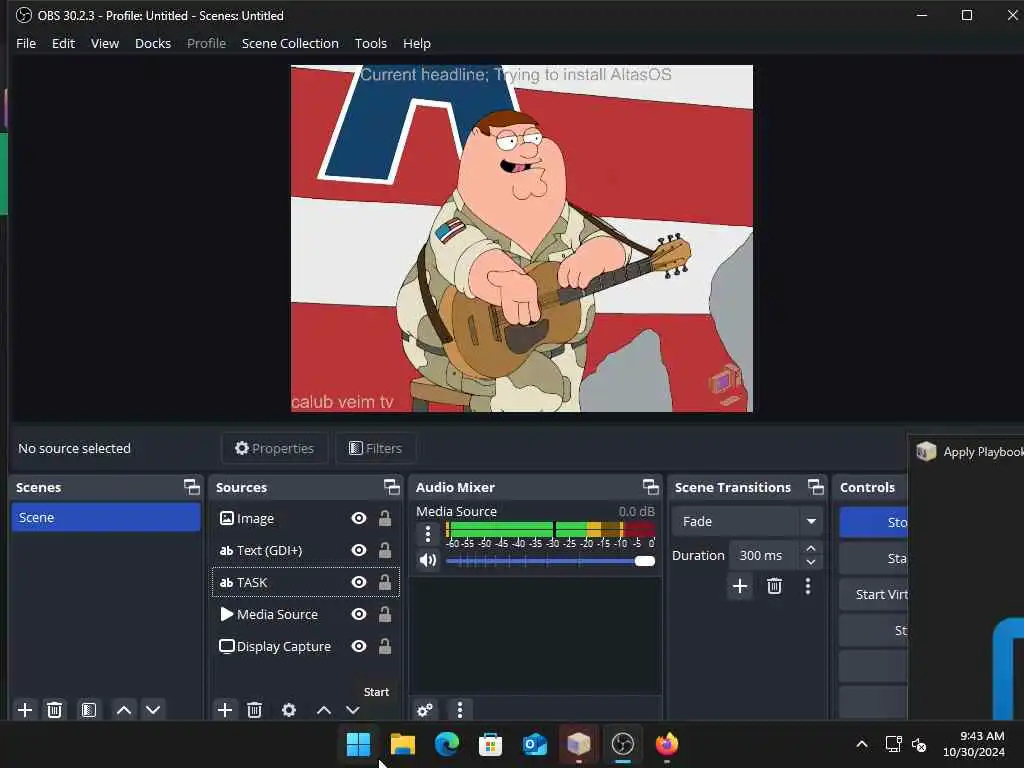Open the Help menu
This screenshot has width=1024, height=768.
coord(417,43)
